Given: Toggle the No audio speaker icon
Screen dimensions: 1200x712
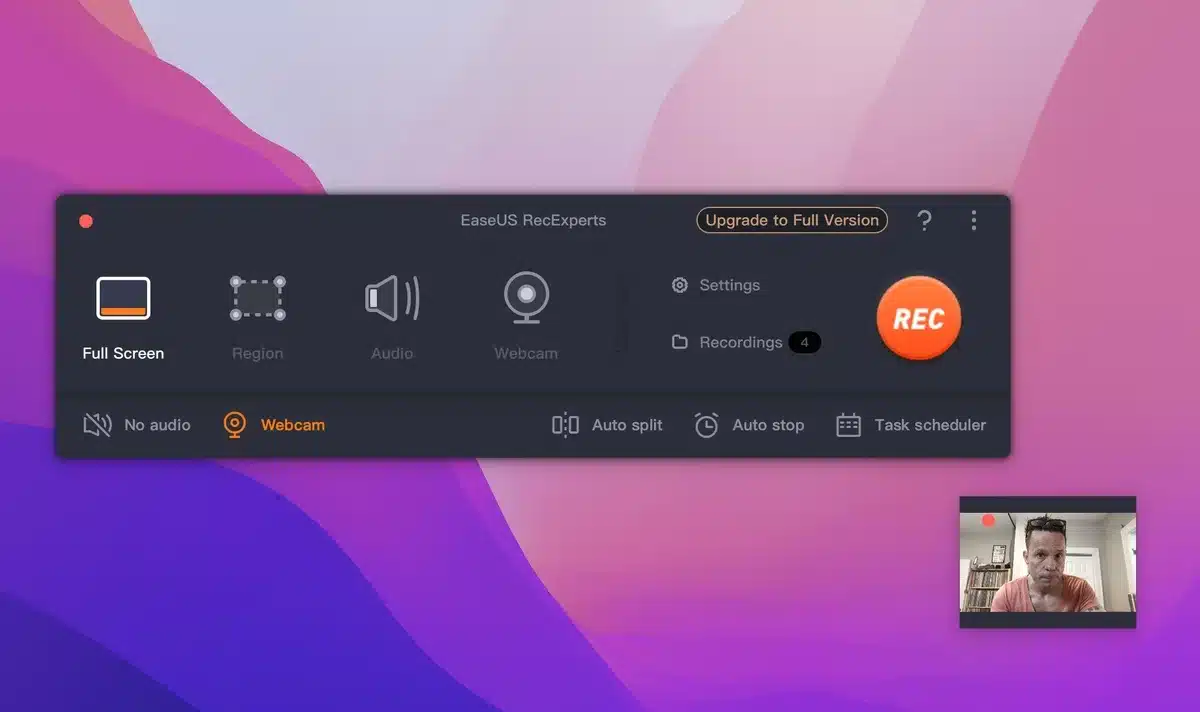Looking at the screenshot, I should (97, 425).
